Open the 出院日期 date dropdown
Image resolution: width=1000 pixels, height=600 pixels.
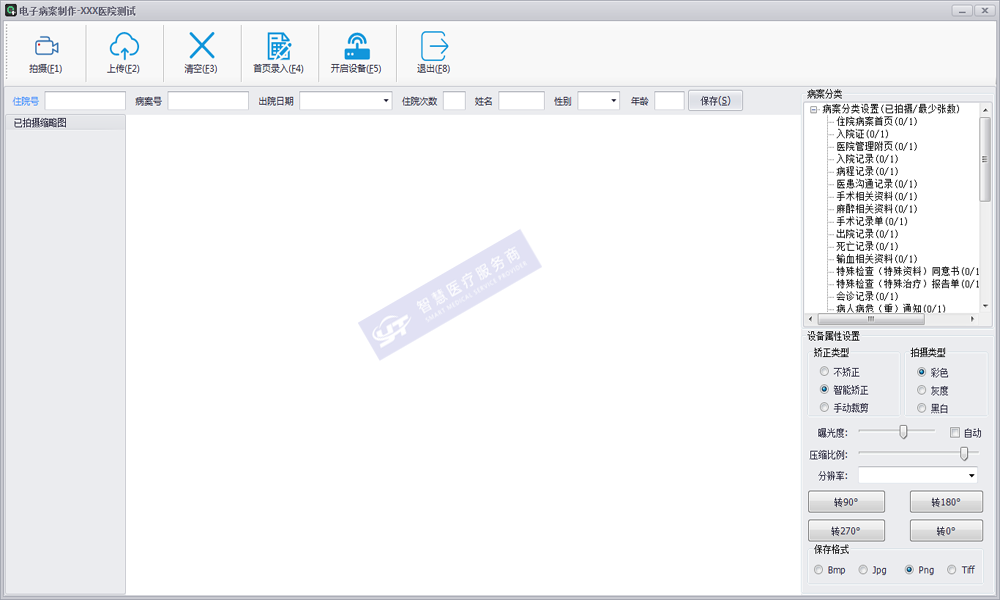(386, 101)
